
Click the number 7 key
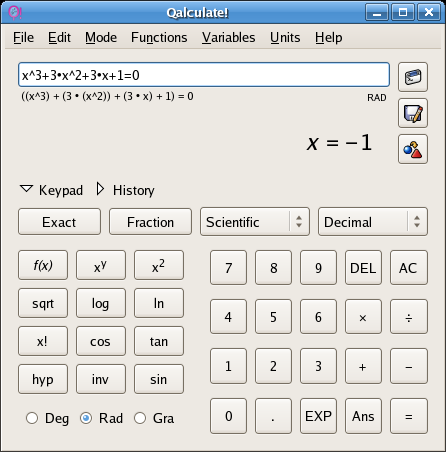(228, 268)
